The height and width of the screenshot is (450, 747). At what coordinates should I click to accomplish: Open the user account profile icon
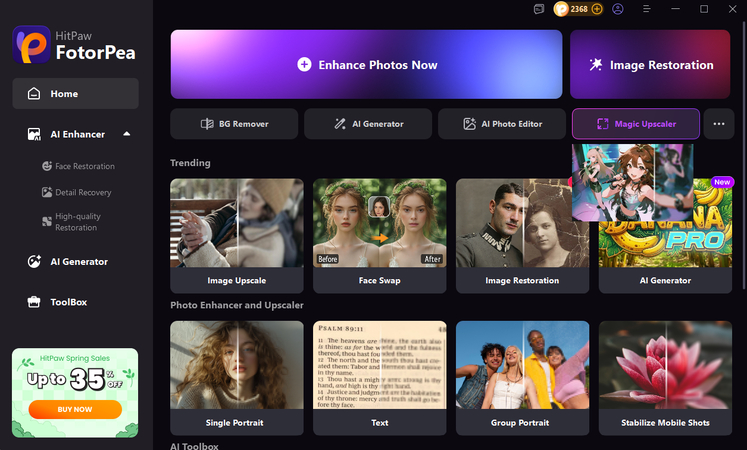pyautogui.click(x=618, y=9)
